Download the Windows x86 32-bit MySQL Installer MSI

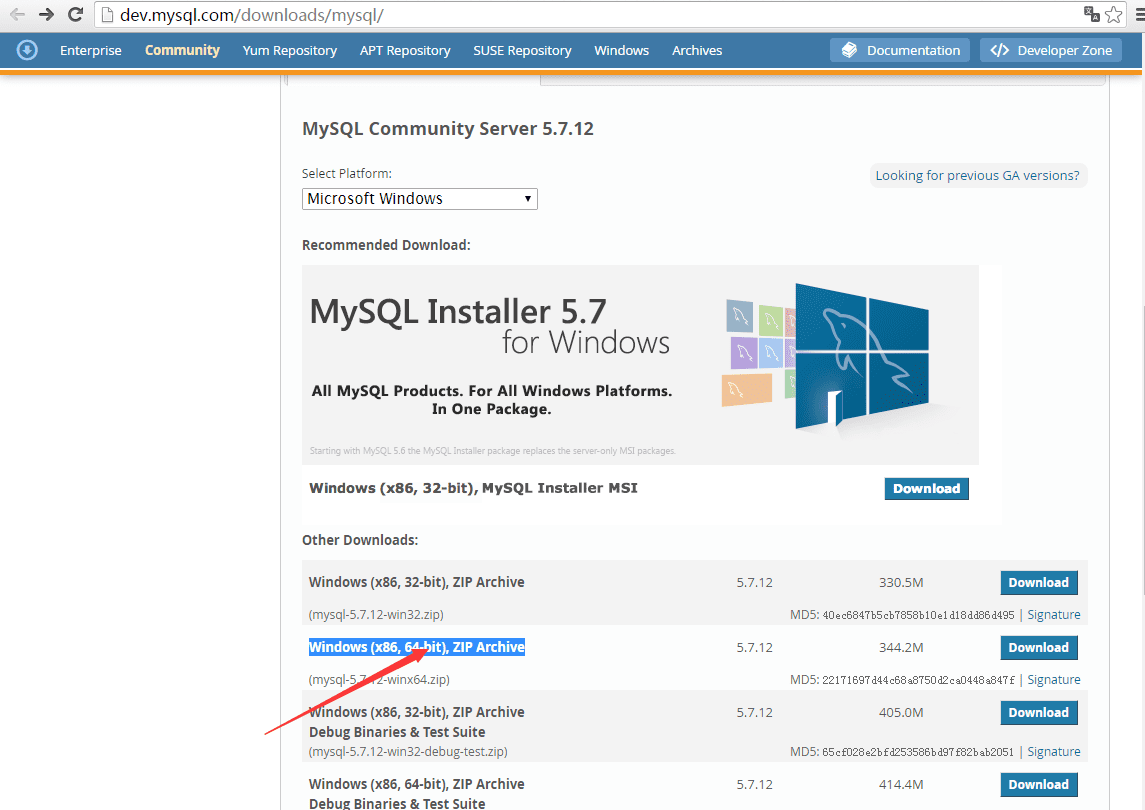coord(925,488)
